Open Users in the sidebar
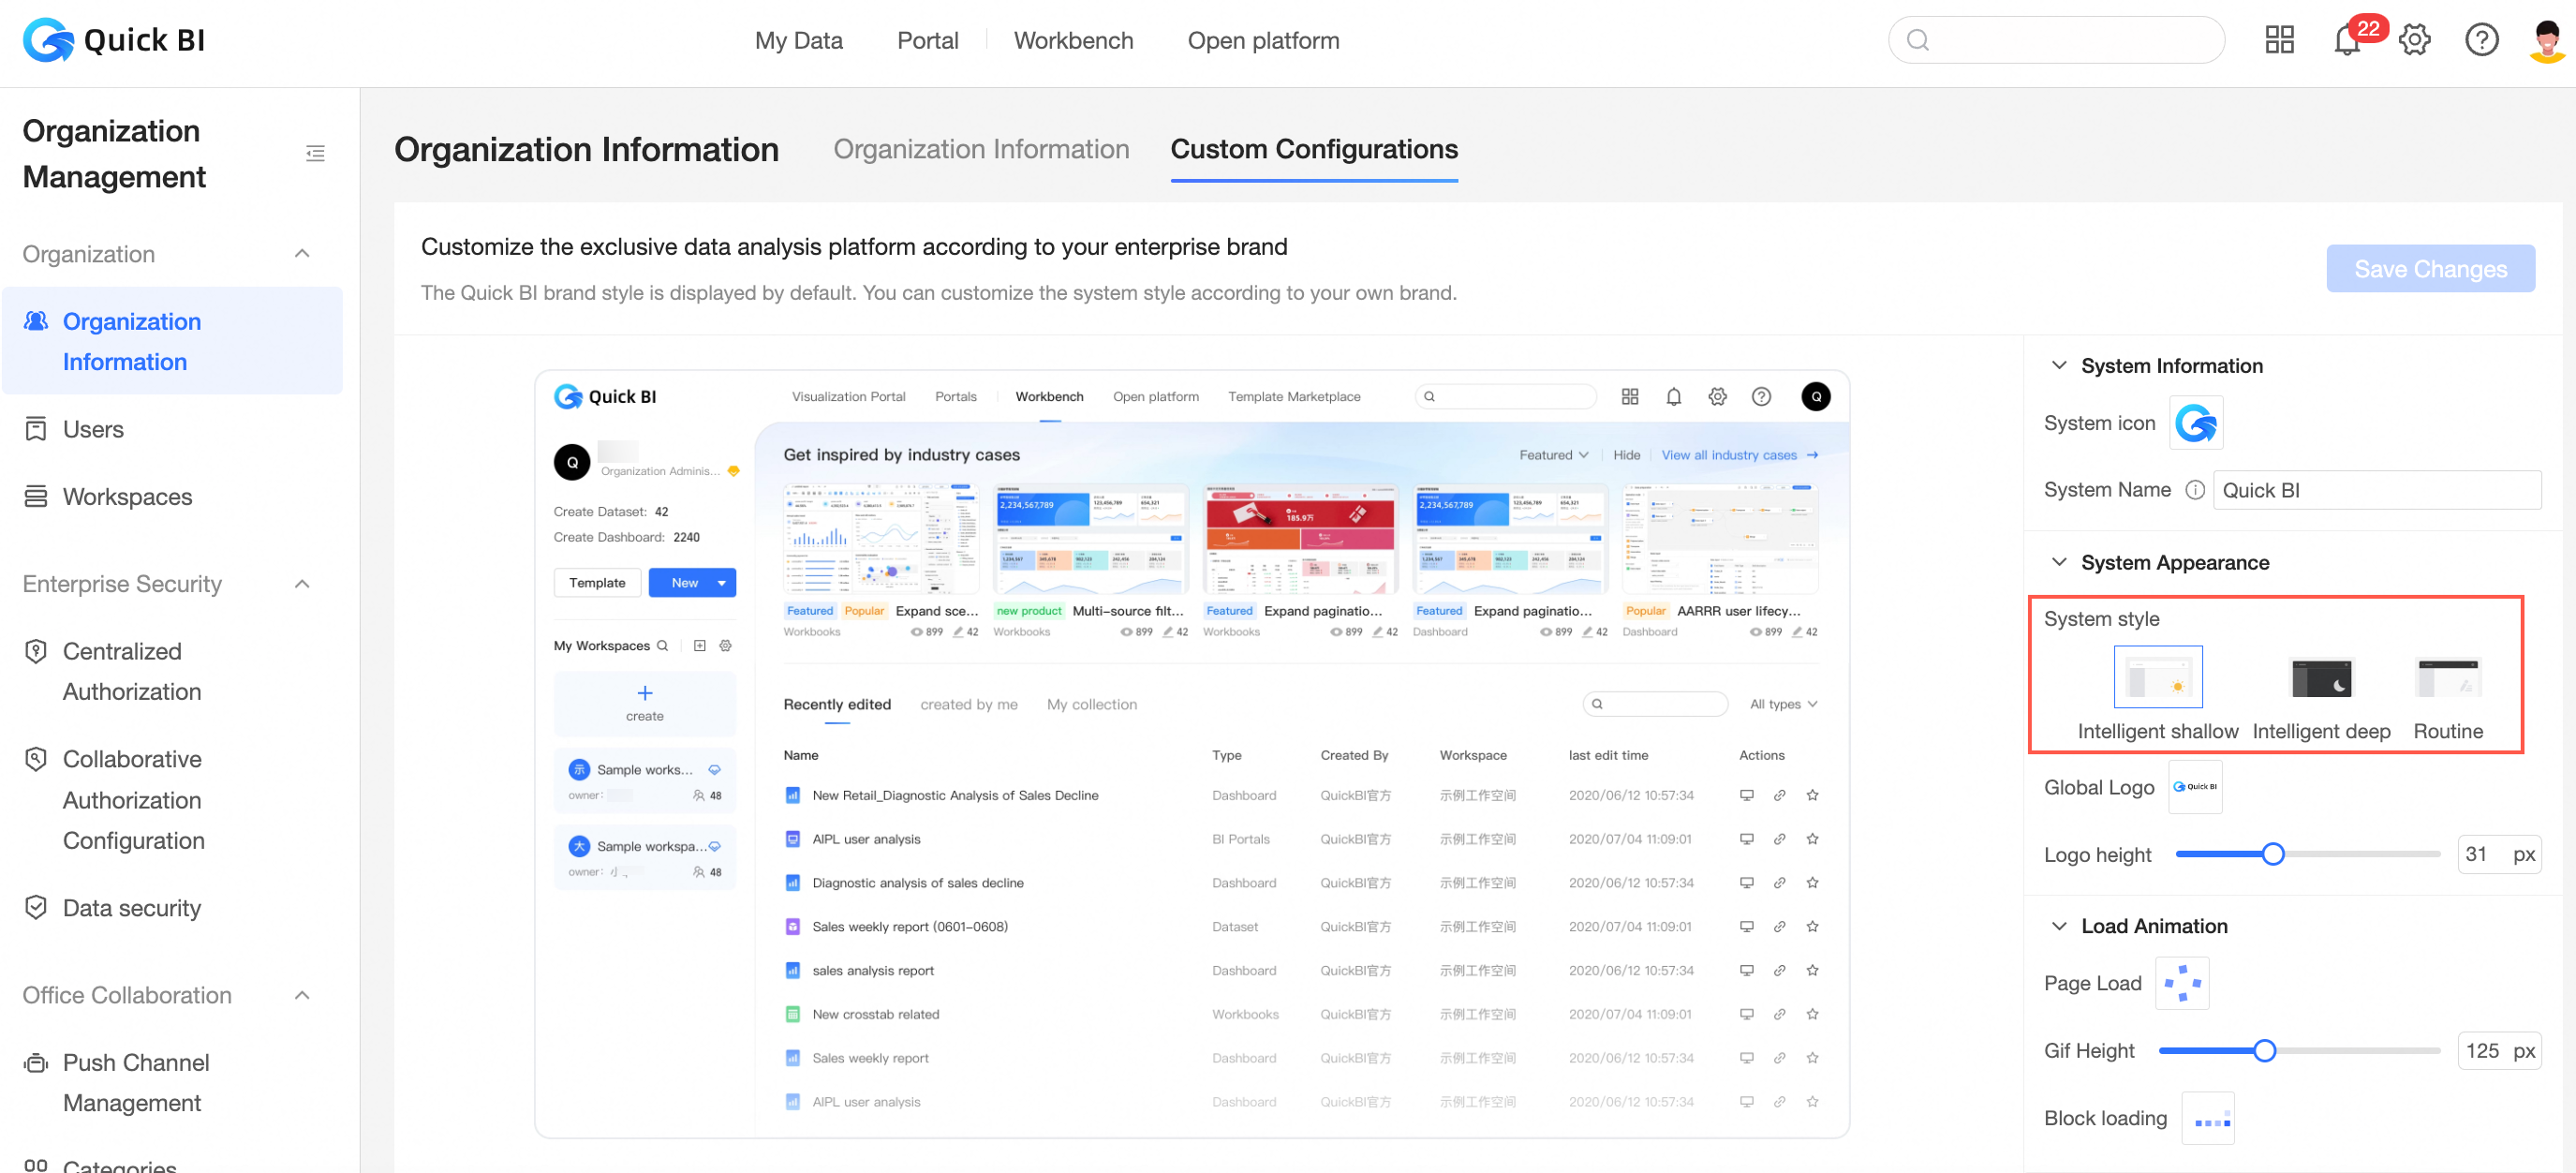This screenshot has height=1173, width=2576. (93, 429)
